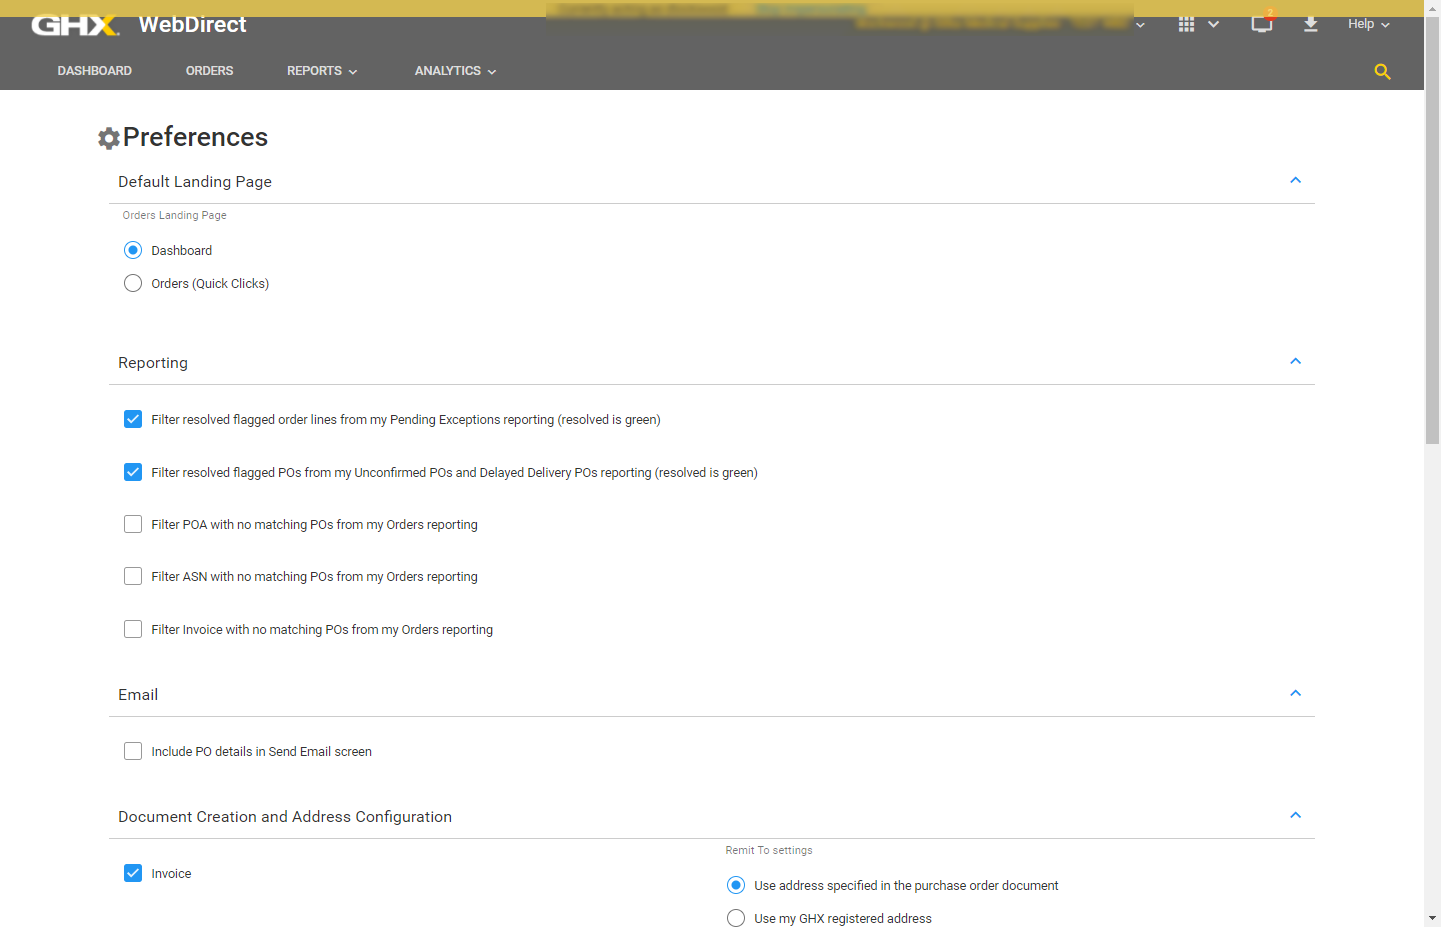Screen dimensions: 1441x927
Task: Enable Filter POA with no matching POs
Action: point(133,524)
